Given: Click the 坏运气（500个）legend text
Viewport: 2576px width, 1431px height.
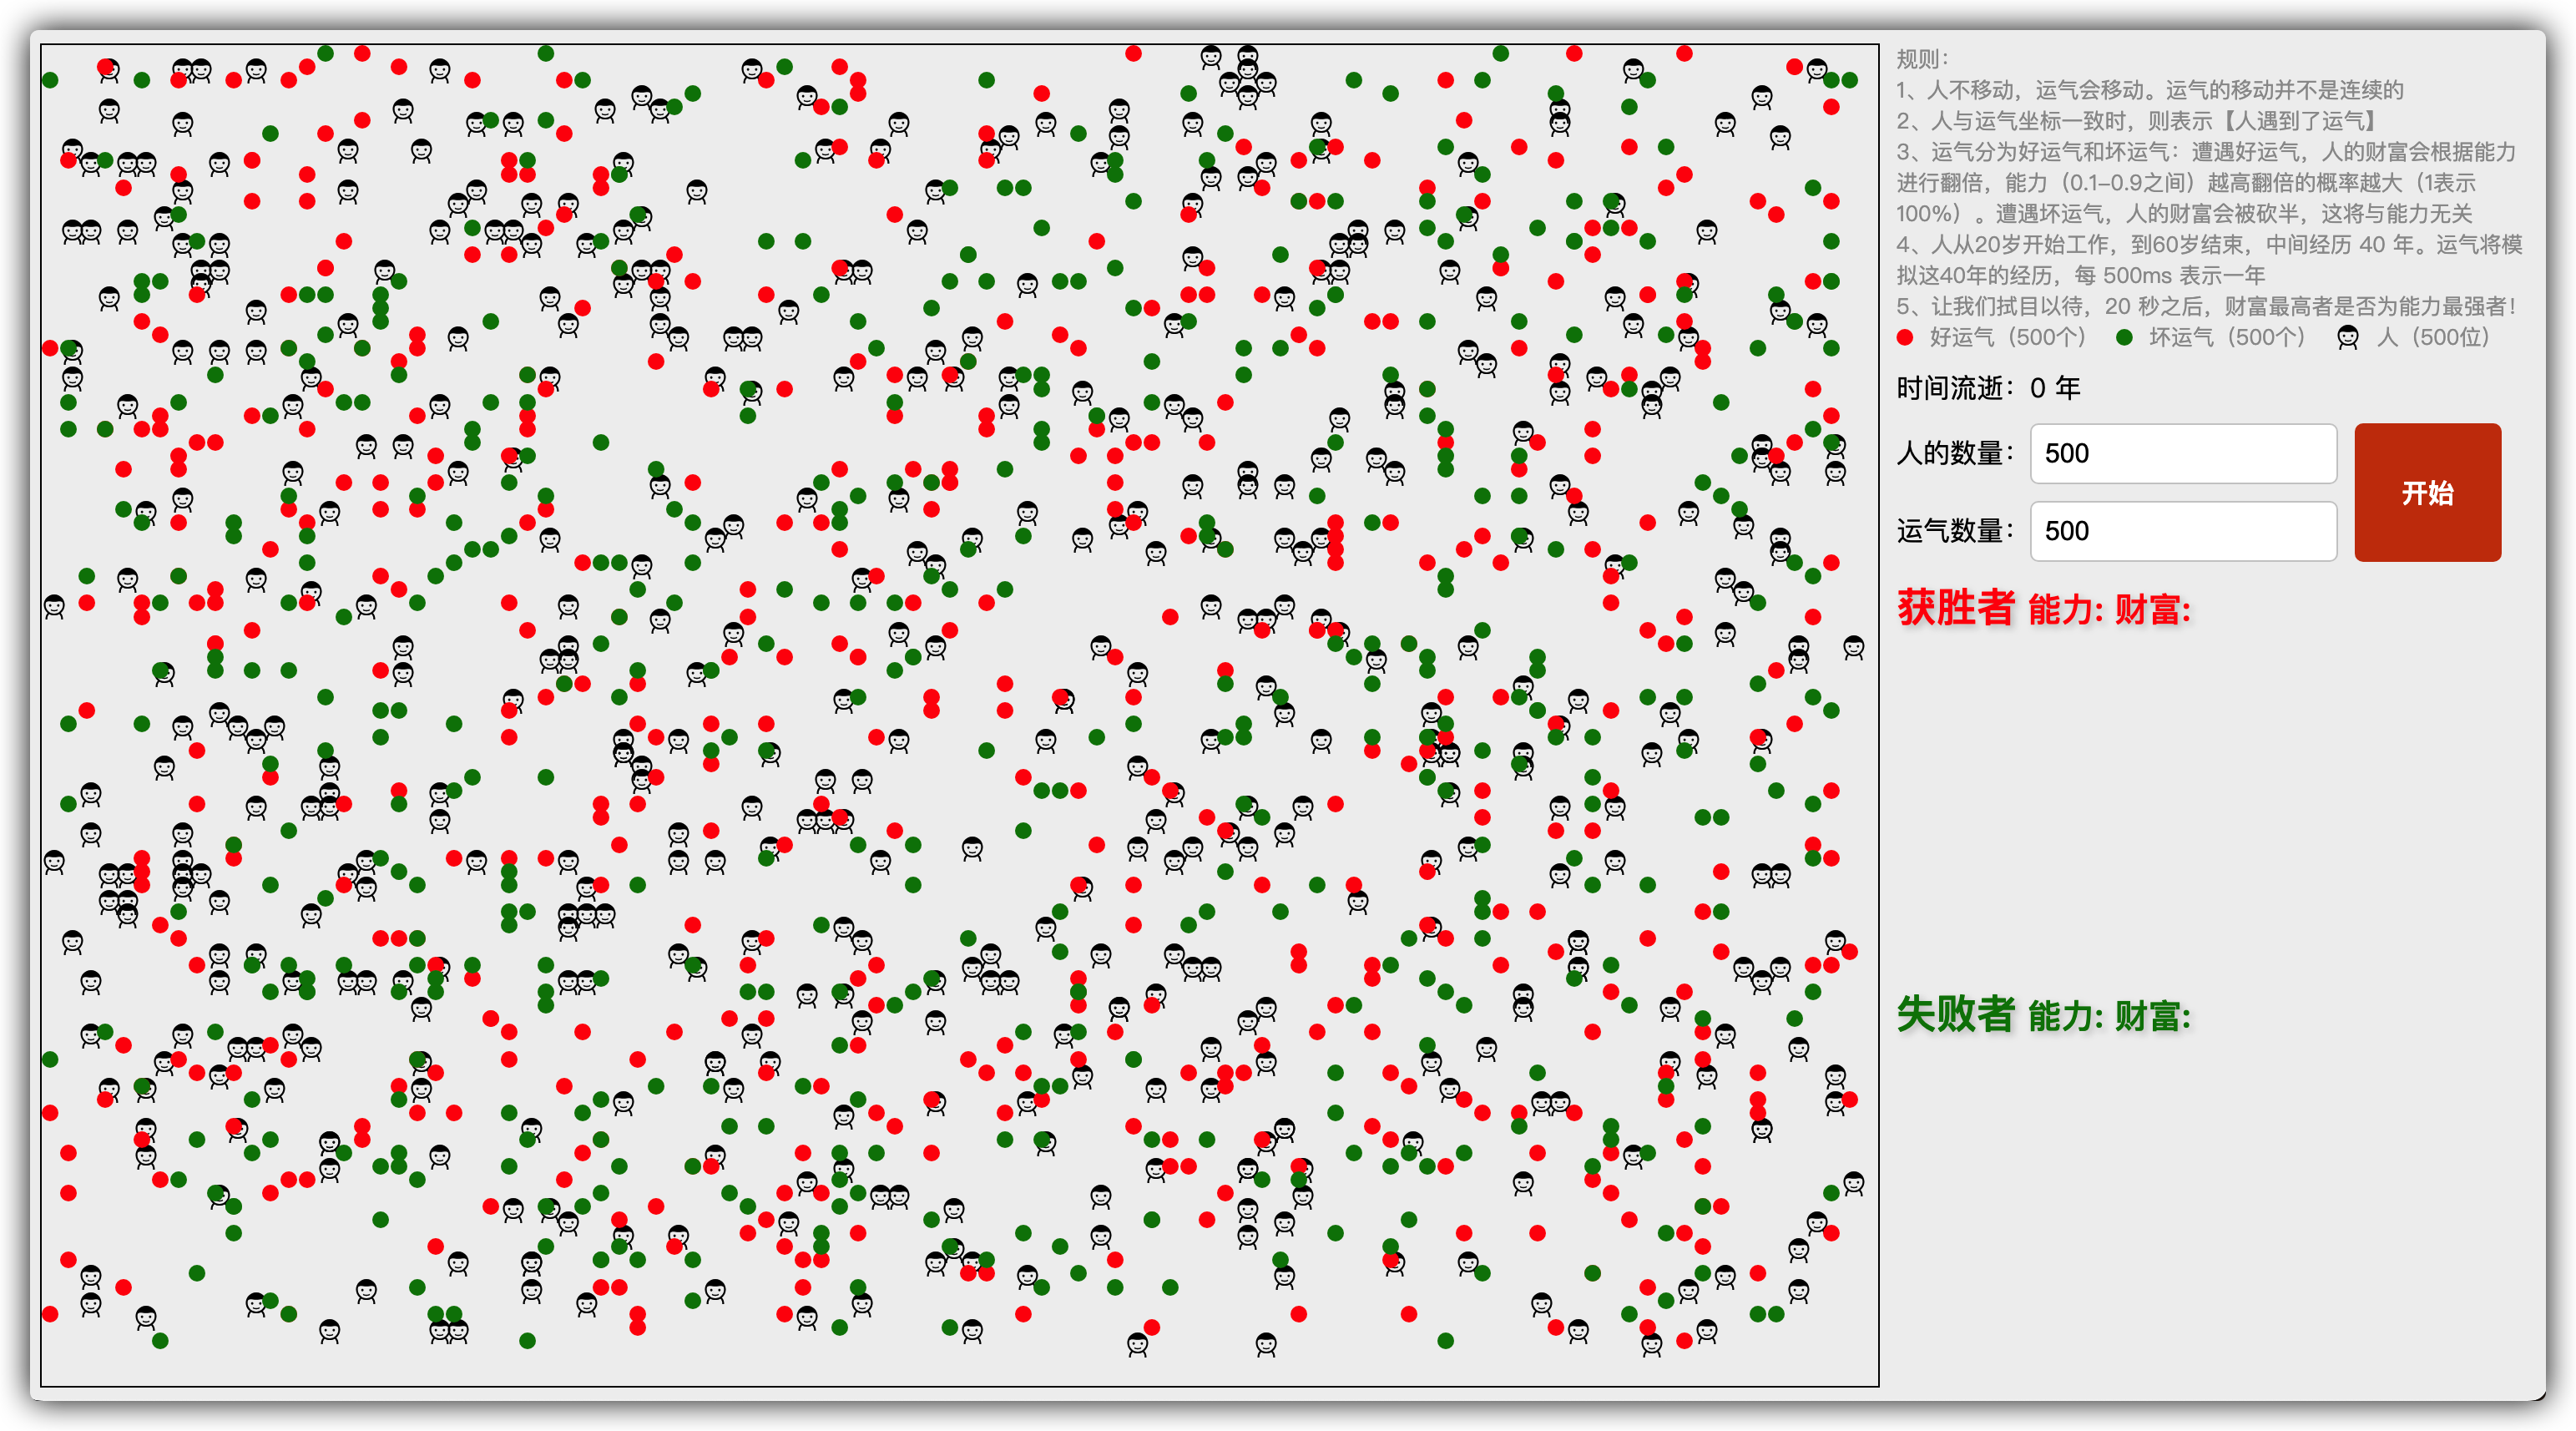Looking at the screenshot, I should click(x=2226, y=338).
